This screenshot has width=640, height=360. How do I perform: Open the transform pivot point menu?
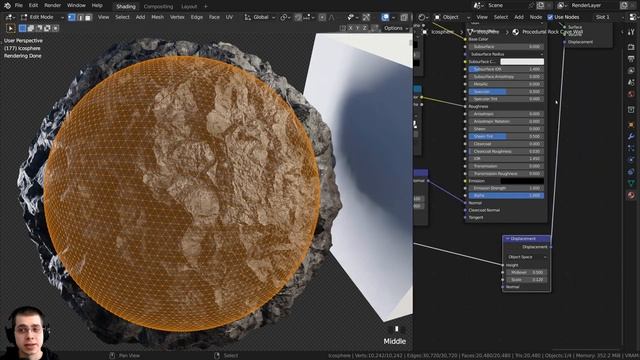pos(285,17)
